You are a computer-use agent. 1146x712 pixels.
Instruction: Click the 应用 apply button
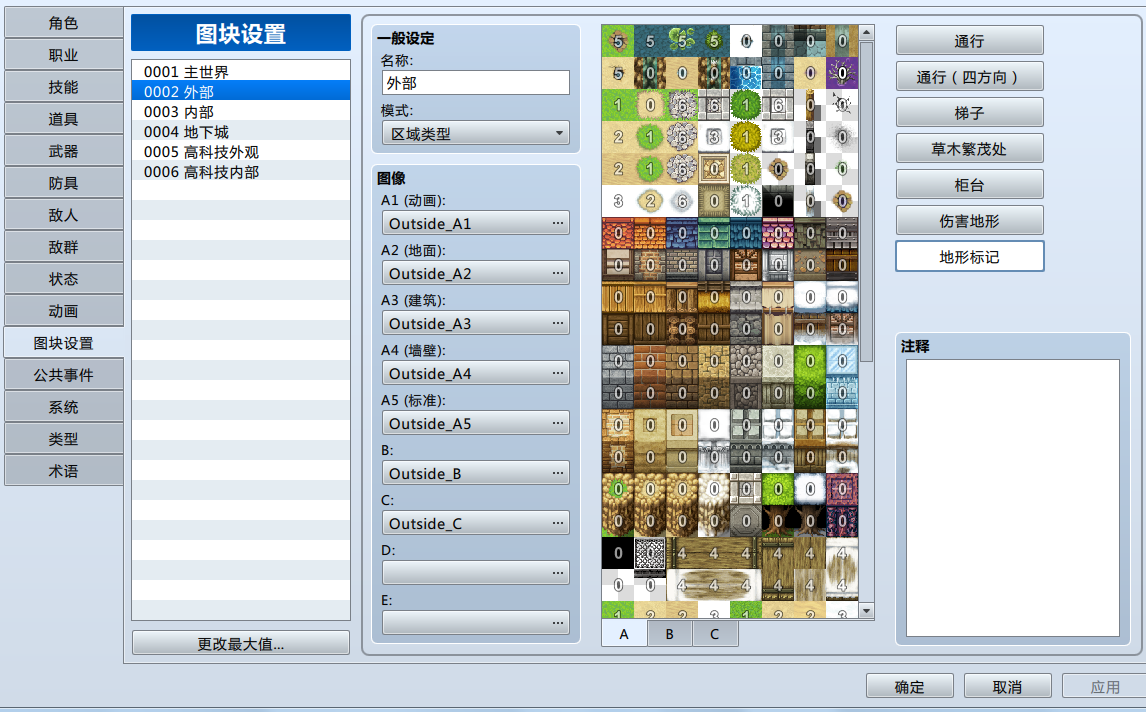tap(1104, 686)
